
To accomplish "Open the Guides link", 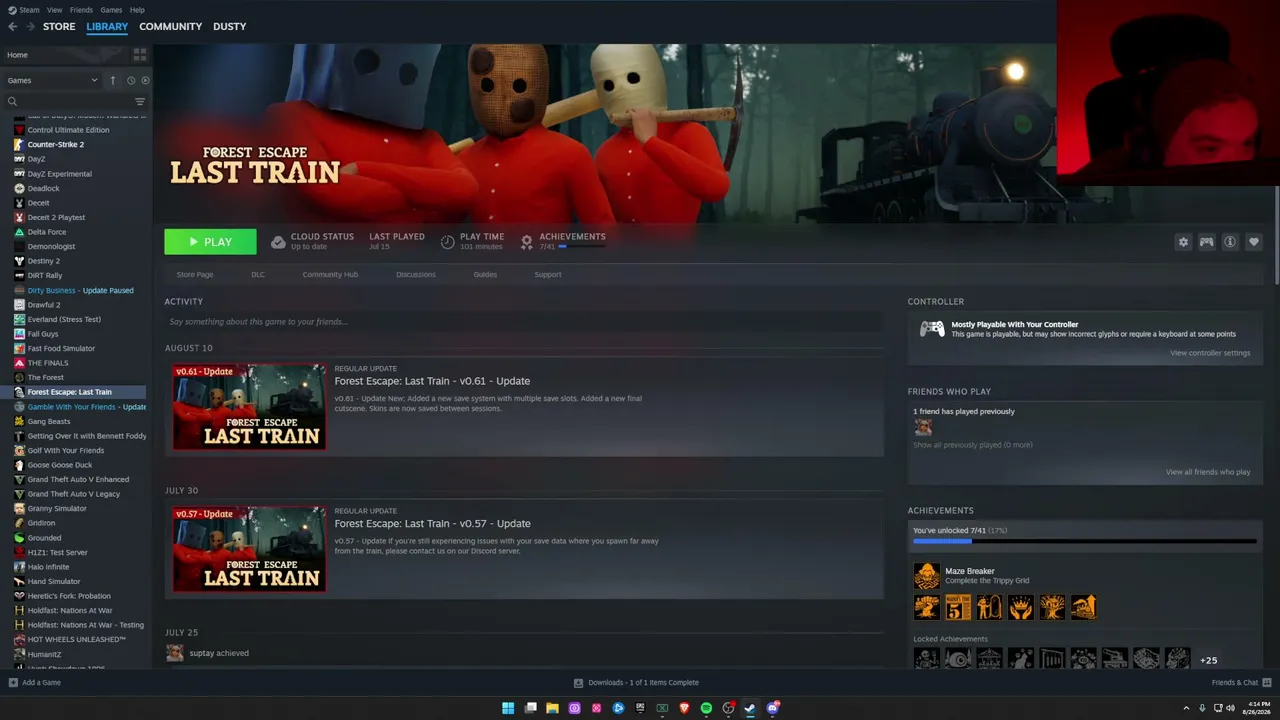I will click(485, 274).
